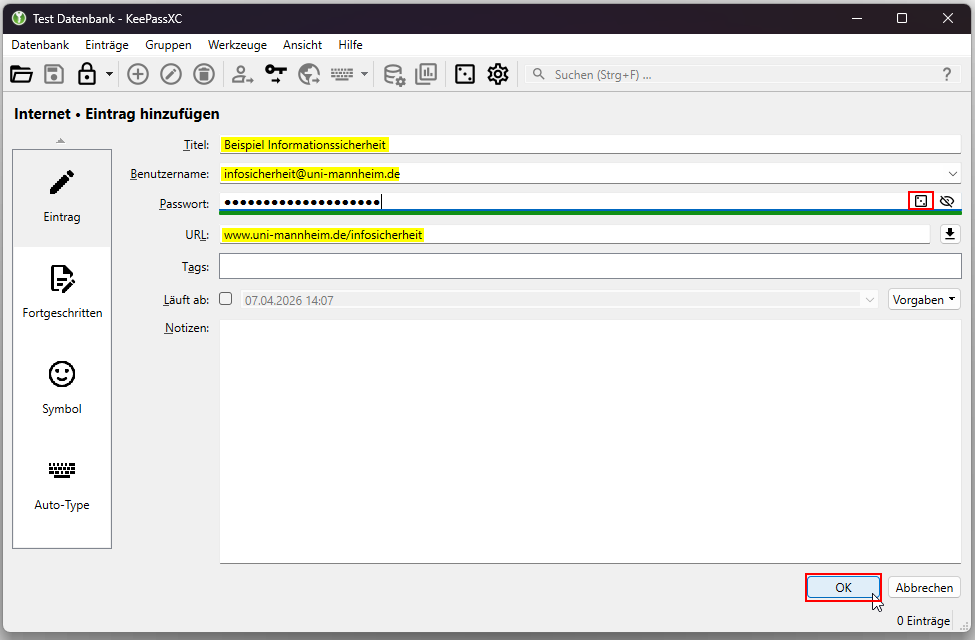Switch to the Symbol section
The width and height of the screenshot is (975, 640).
tap(62, 388)
